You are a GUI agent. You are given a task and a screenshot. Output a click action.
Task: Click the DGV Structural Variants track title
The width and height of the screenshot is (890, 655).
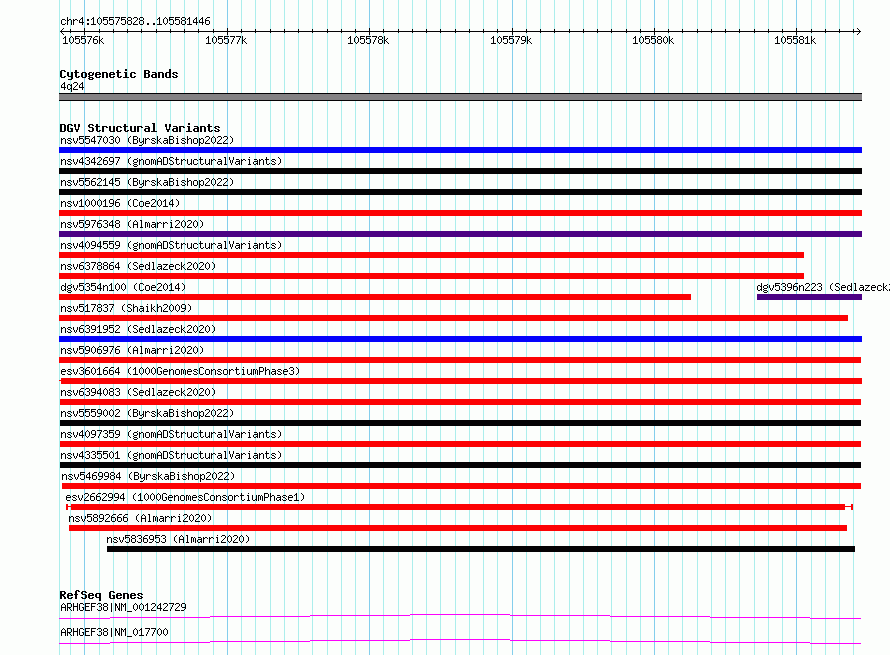click(140, 128)
